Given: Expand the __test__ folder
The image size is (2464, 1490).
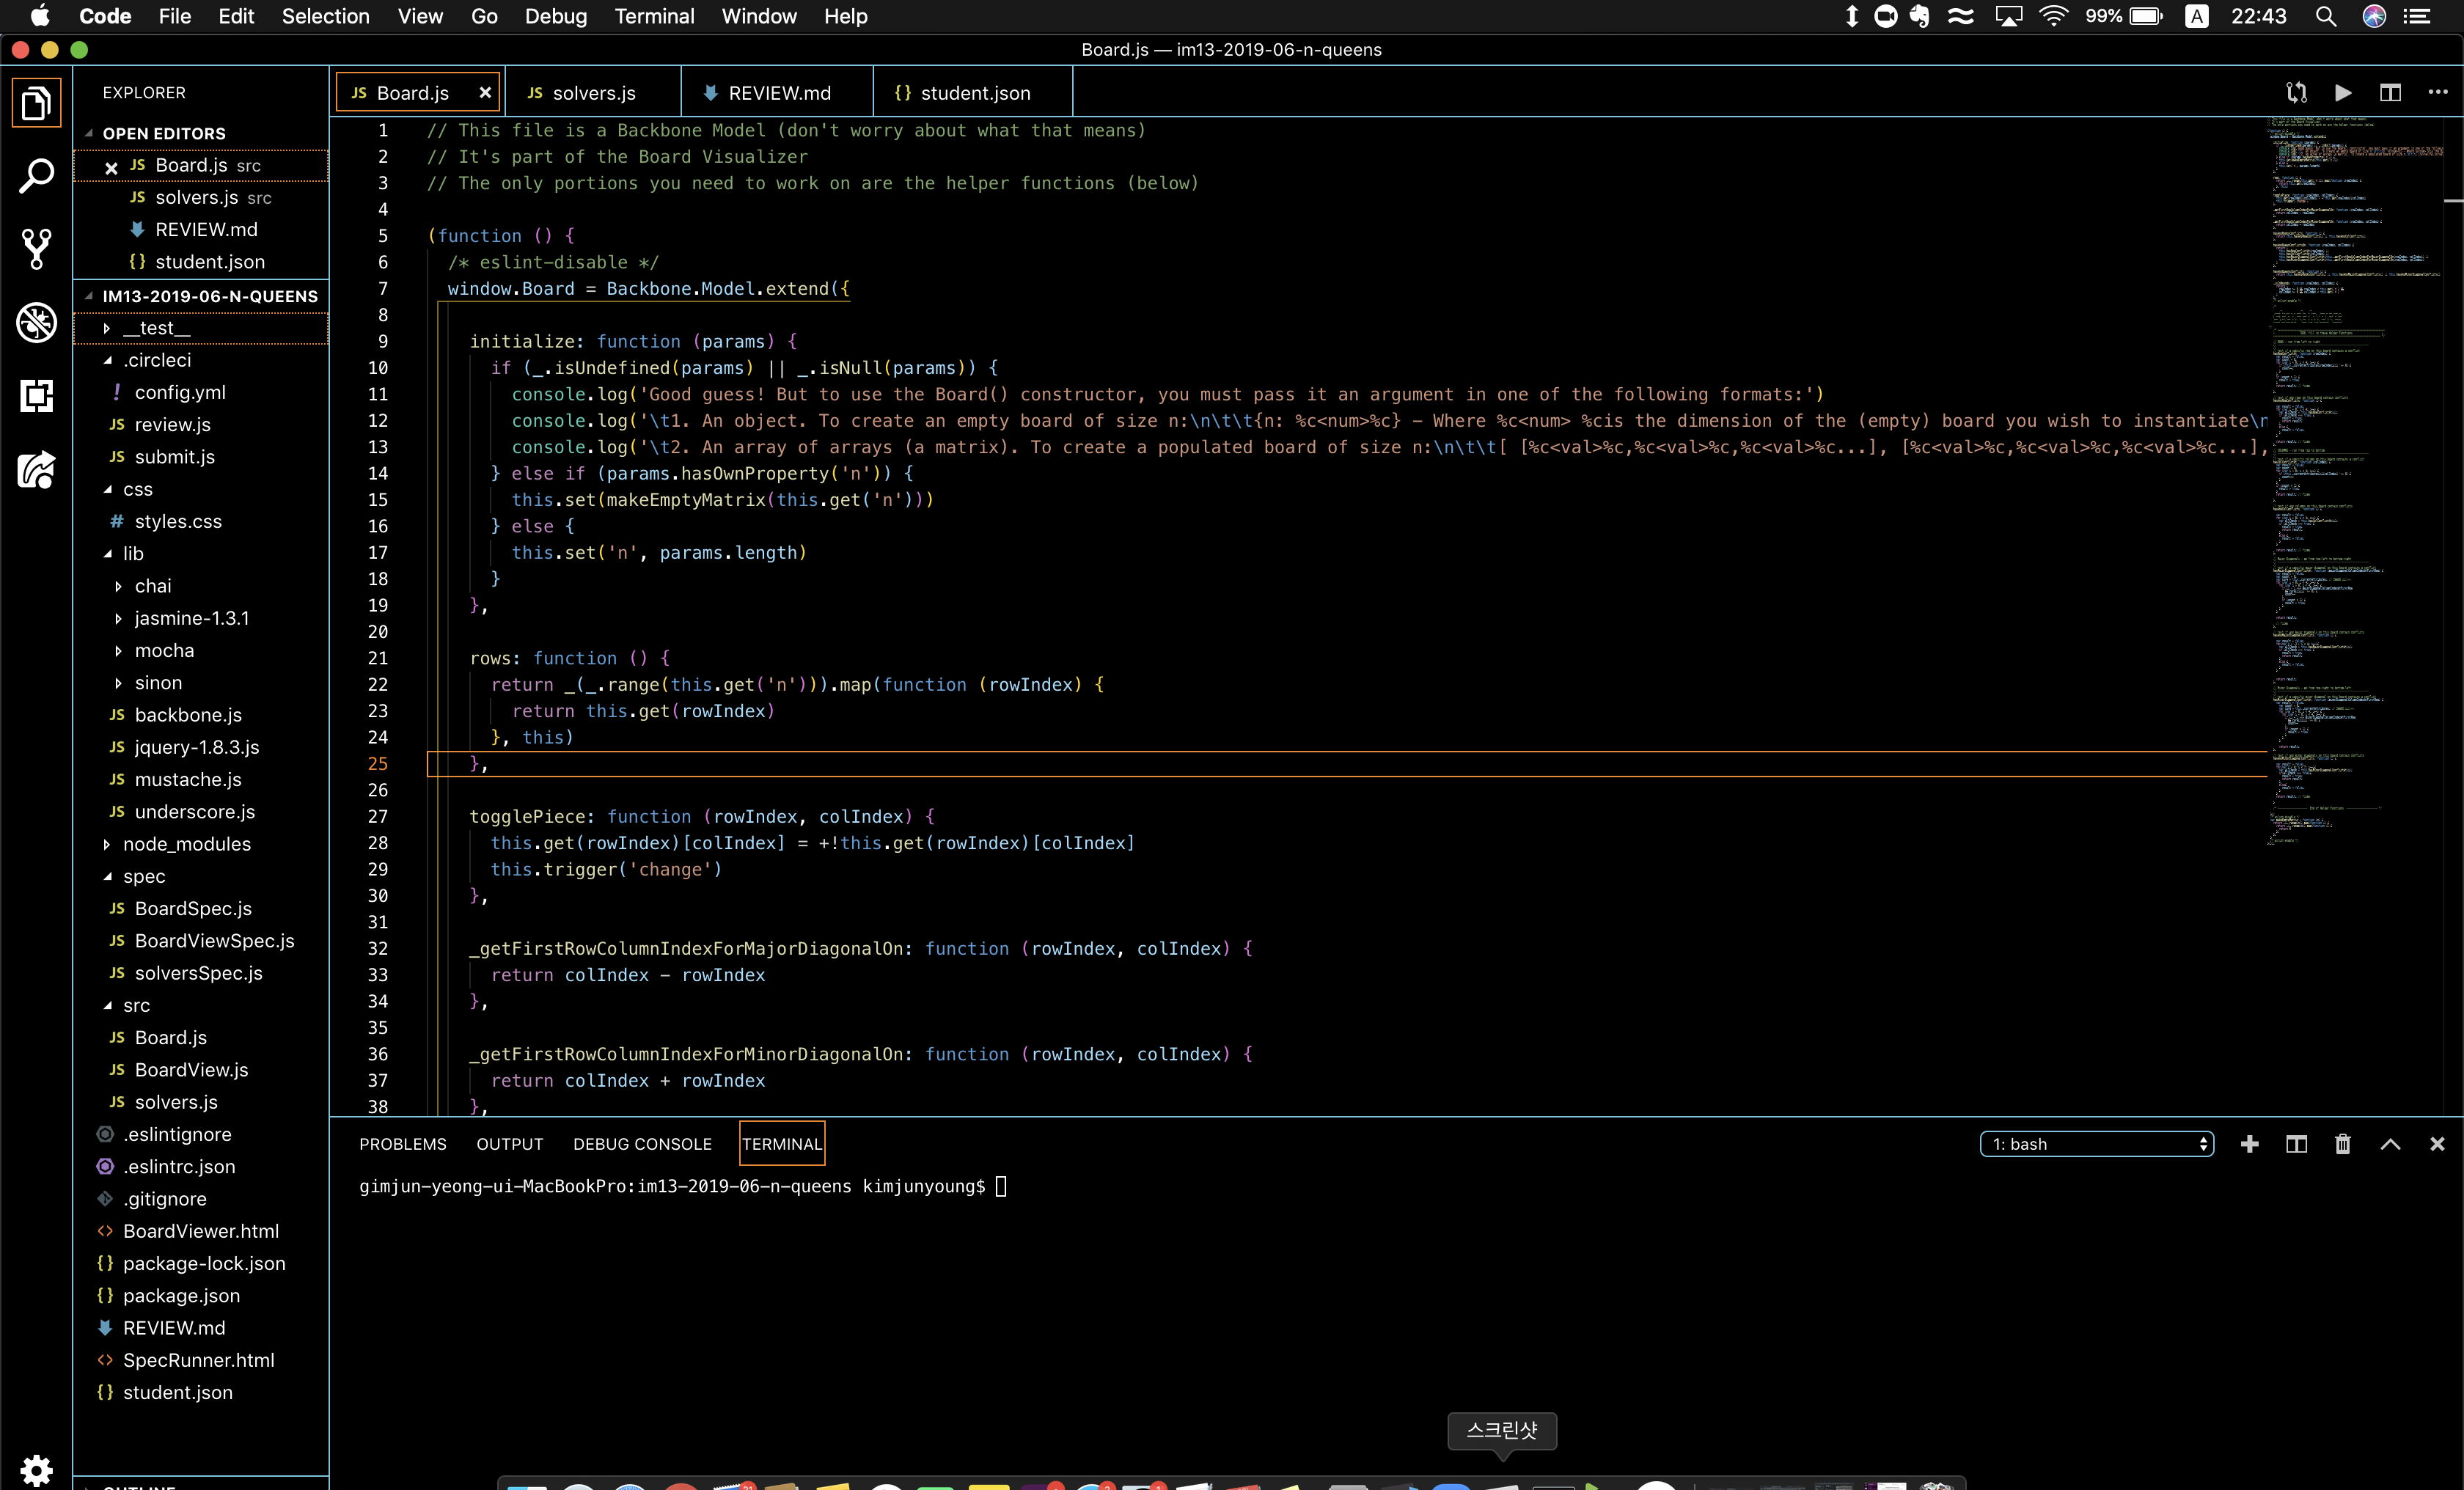Looking at the screenshot, I should 156,328.
